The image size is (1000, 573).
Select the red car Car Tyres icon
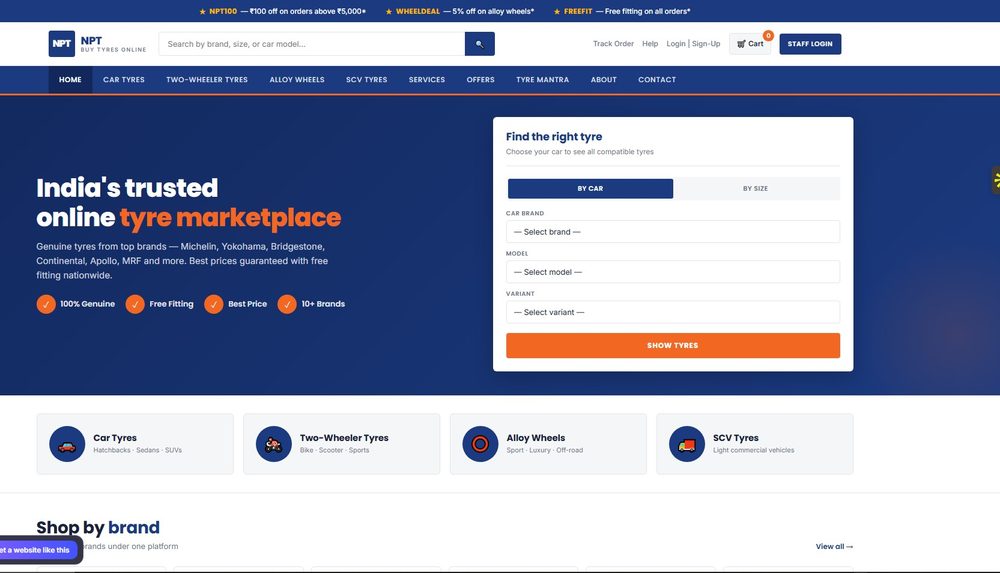point(67,444)
